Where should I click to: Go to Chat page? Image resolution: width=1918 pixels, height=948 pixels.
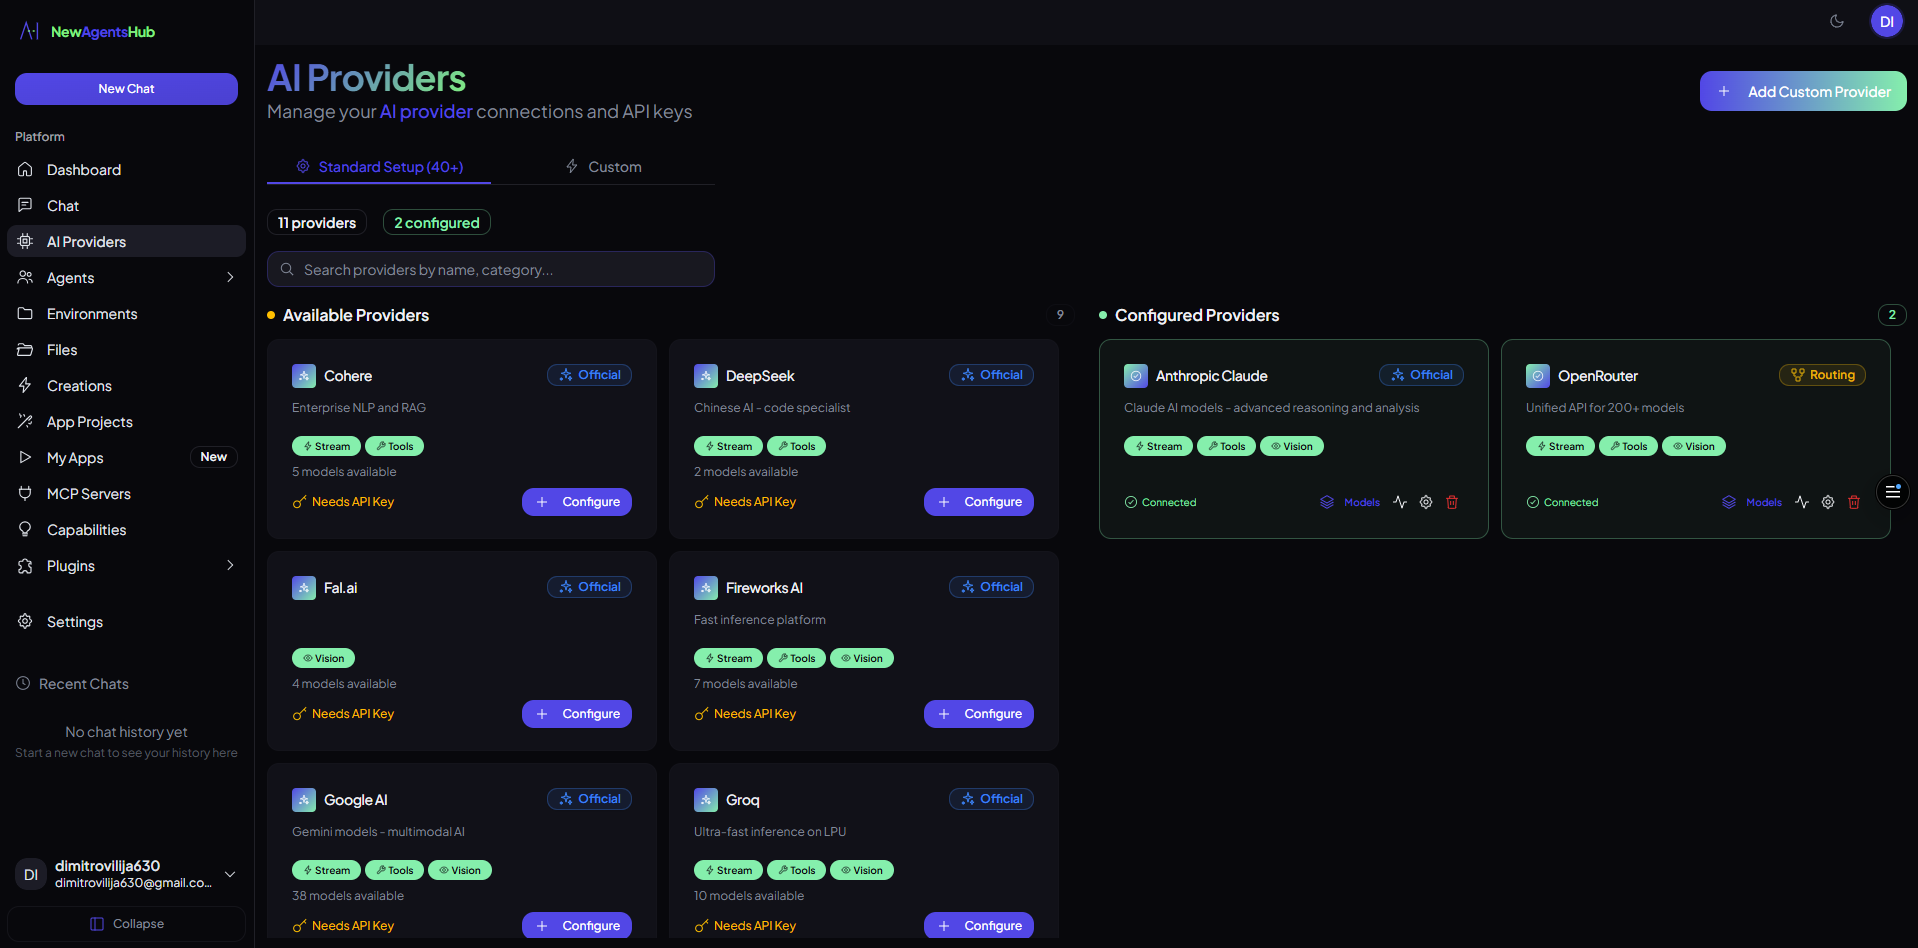(126, 206)
